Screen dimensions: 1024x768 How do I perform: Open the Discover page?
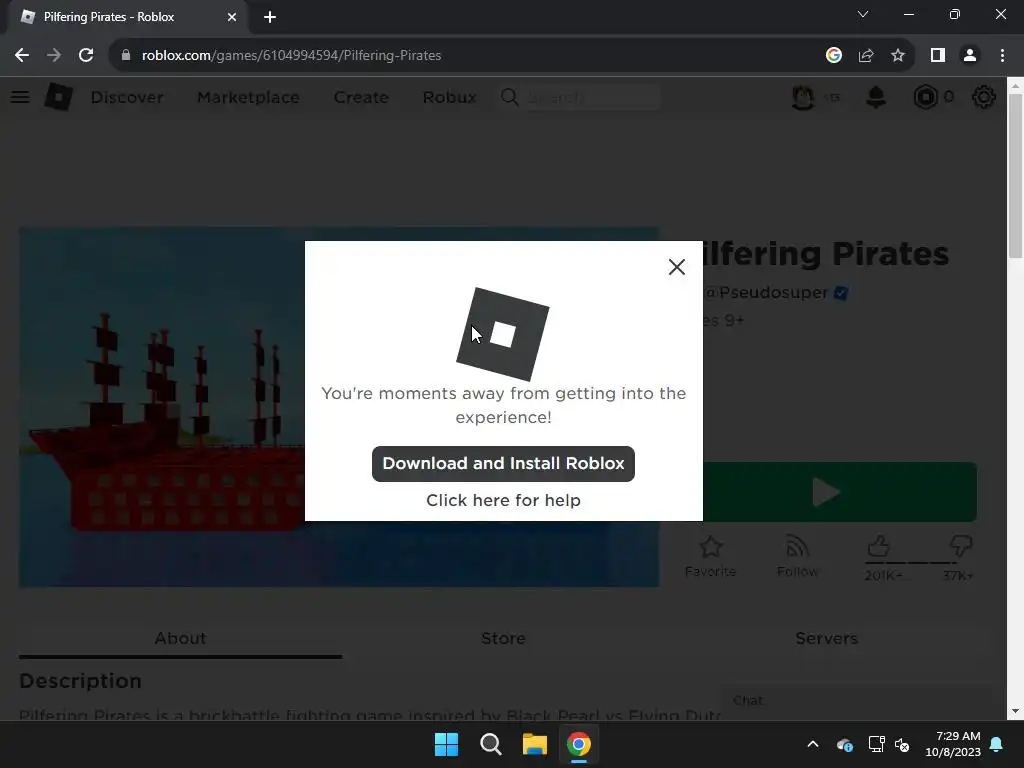coord(127,97)
